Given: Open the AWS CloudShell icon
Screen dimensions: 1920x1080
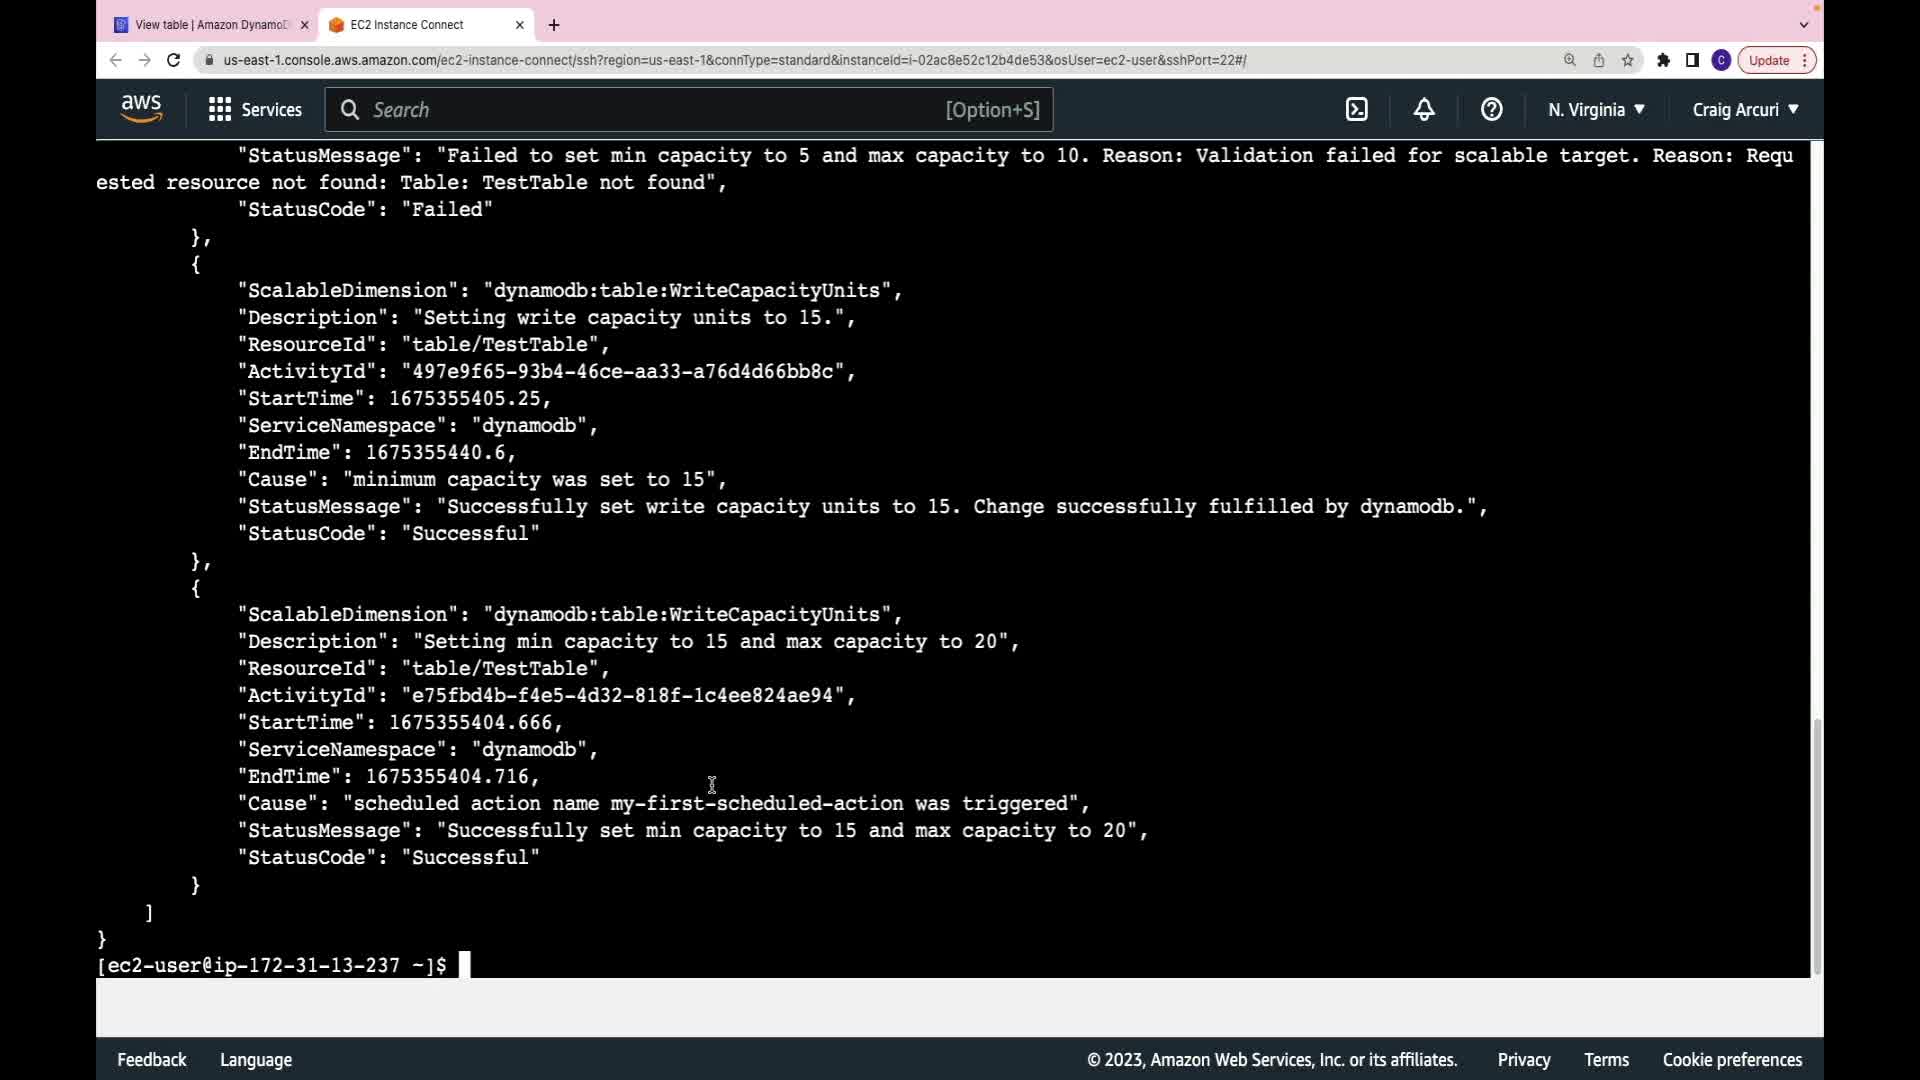Looking at the screenshot, I should point(1356,110).
